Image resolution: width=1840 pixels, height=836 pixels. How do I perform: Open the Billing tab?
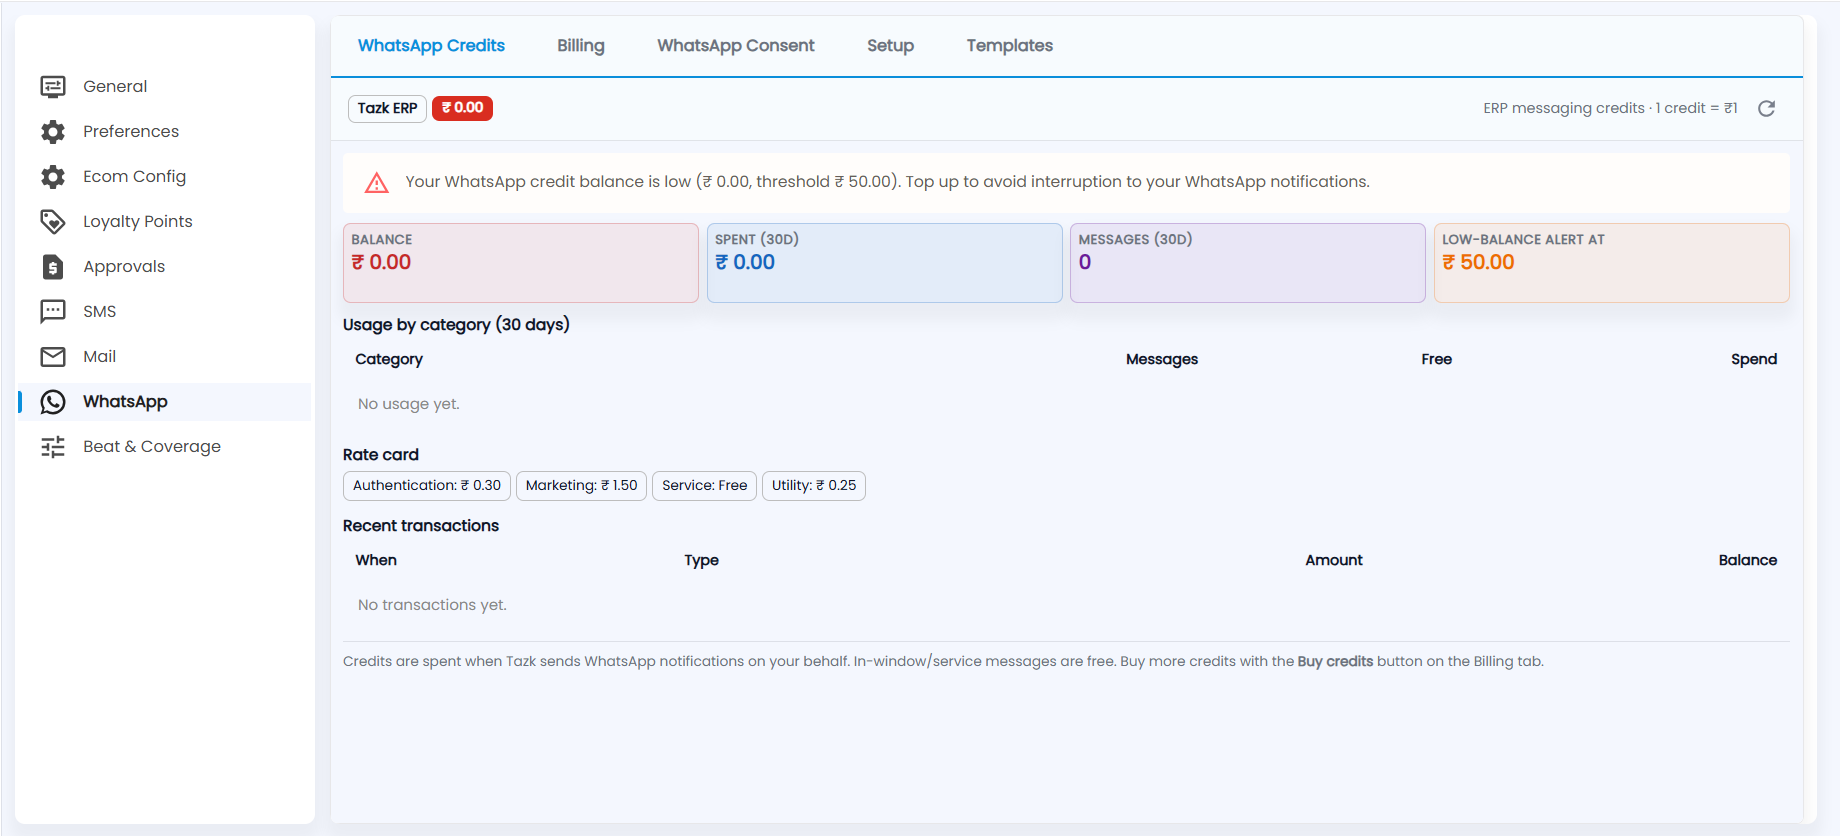coord(581,46)
